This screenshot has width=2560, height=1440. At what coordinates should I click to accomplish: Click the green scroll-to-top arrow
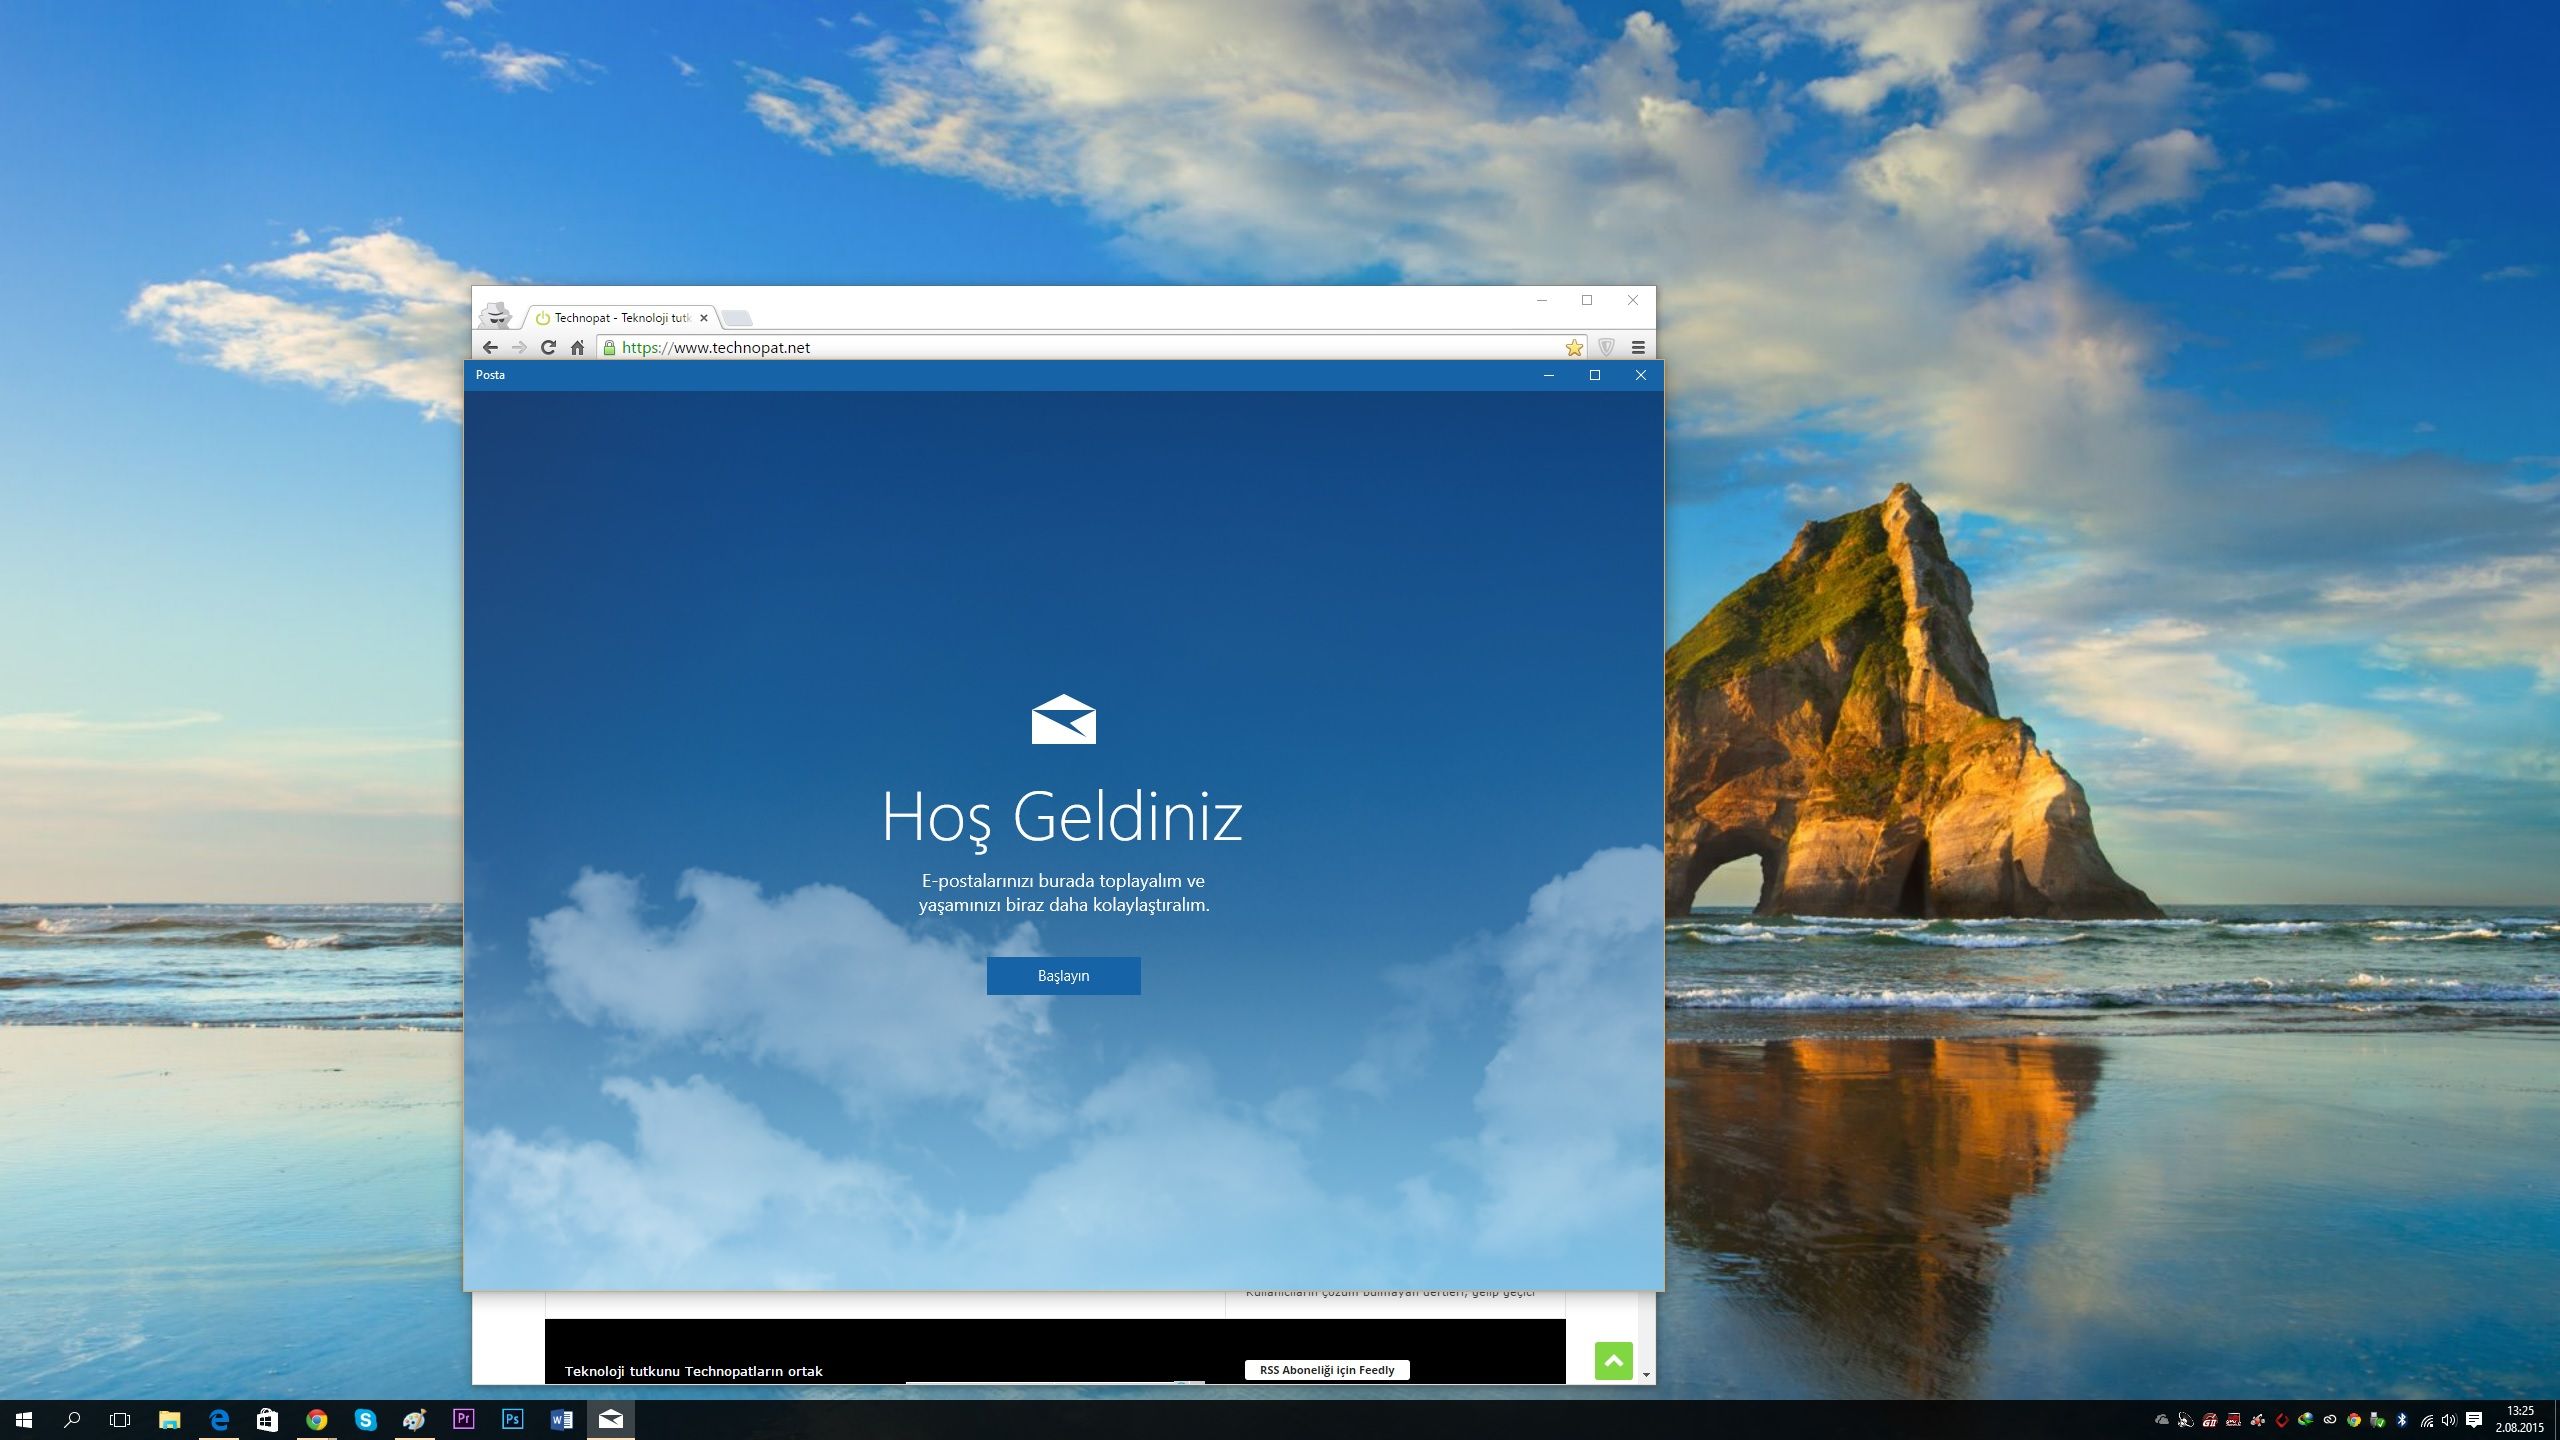tap(1613, 1361)
